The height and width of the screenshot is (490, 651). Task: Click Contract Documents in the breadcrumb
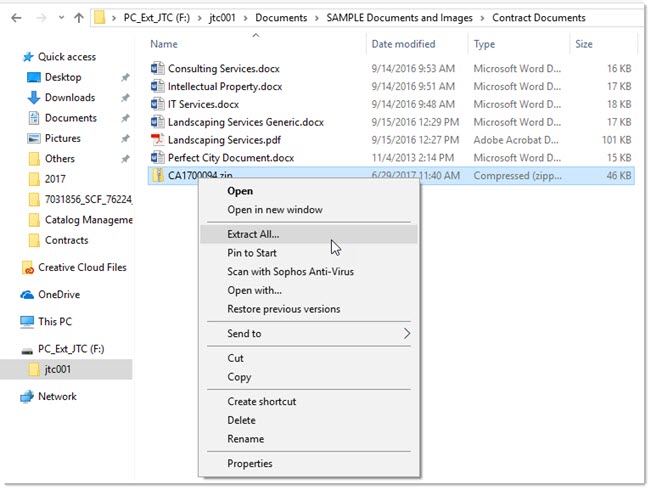click(539, 18)
